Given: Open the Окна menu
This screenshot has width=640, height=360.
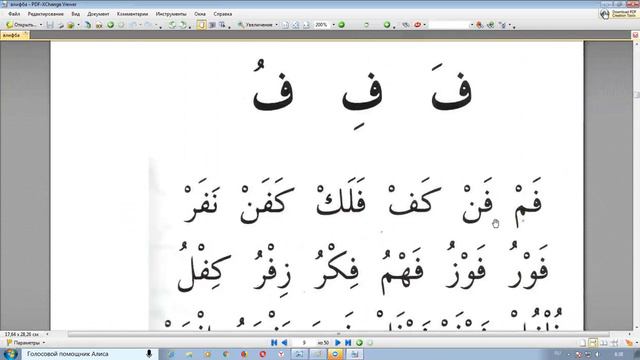Looking at the screenshot, I should pyautogui.click(x=200, y=14).
